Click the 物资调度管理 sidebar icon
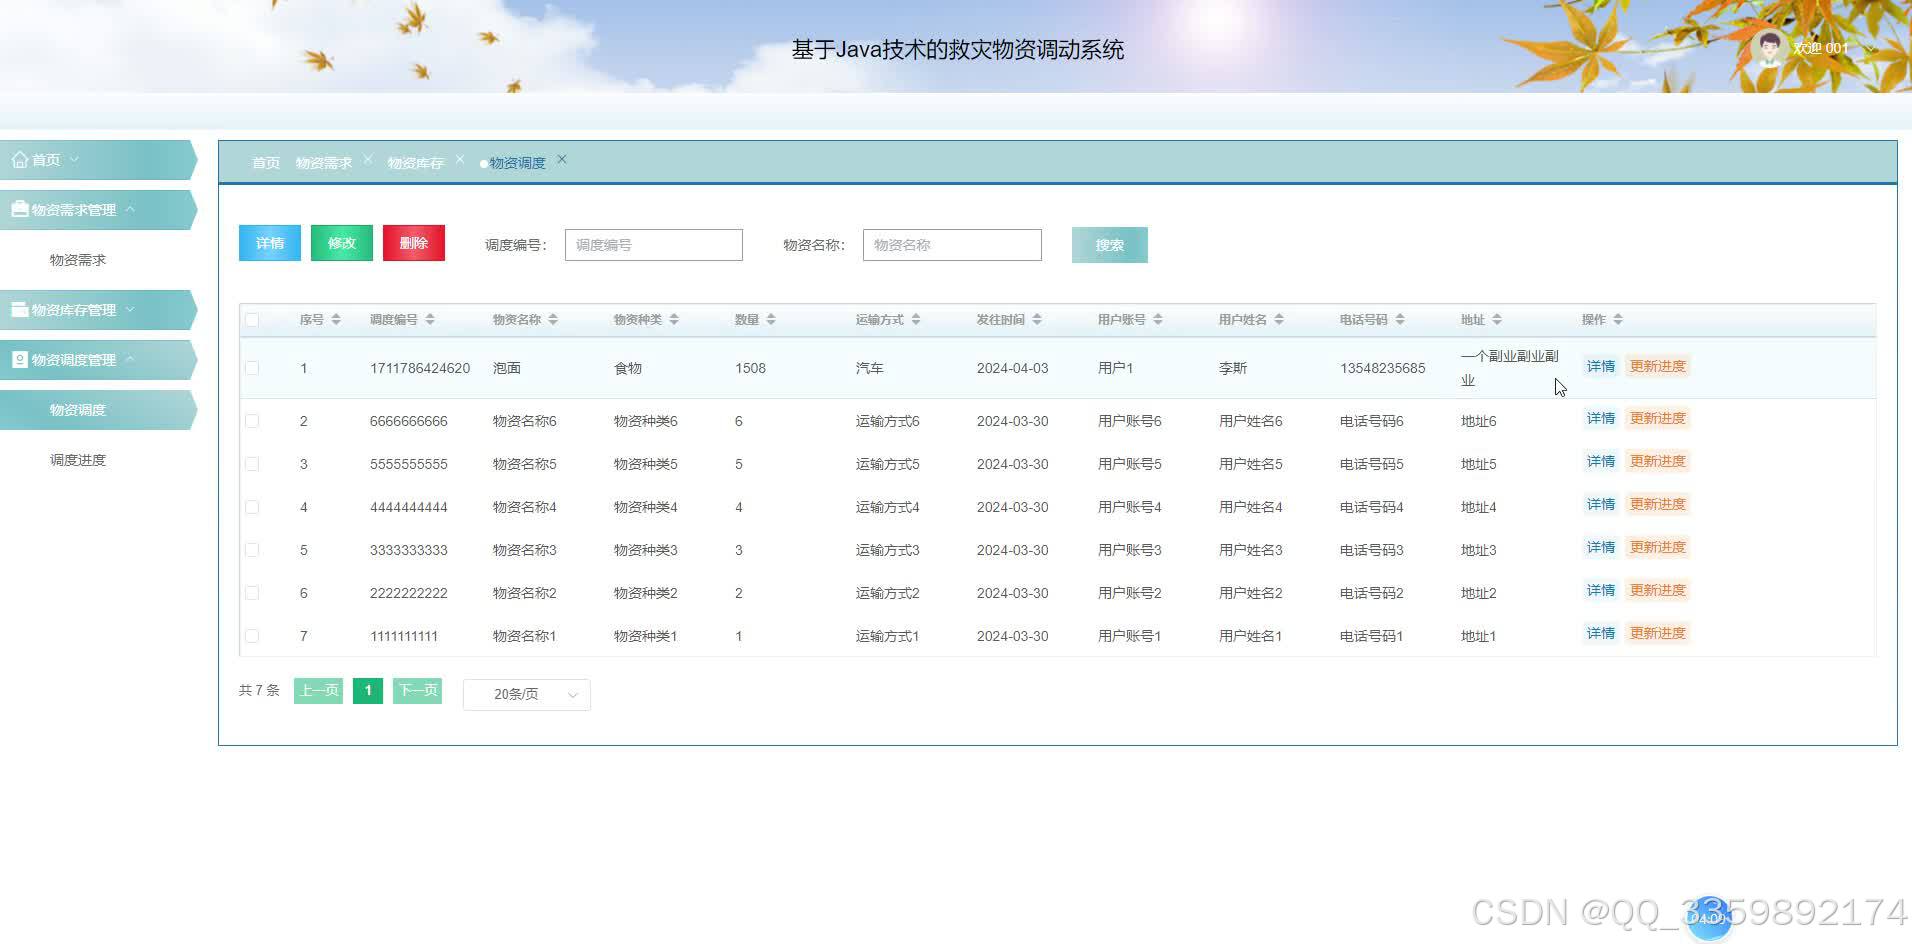 point(19,360)
